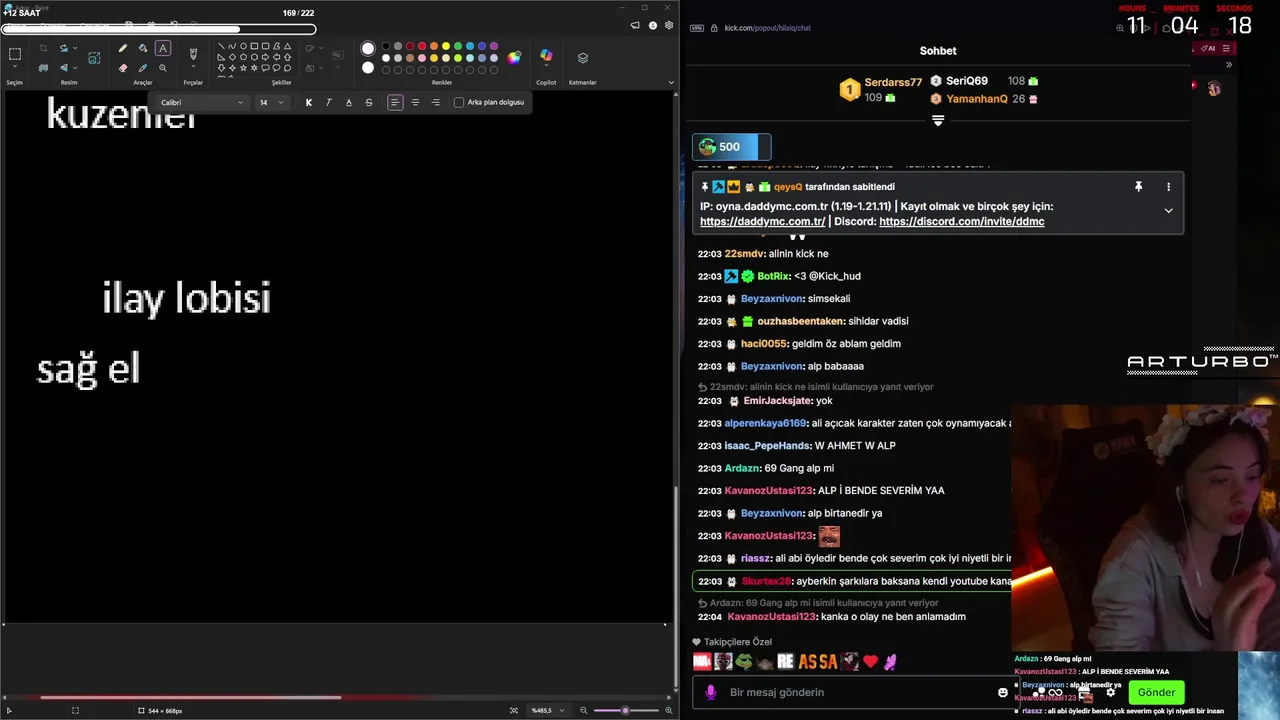Open username SeriQ69 in leaderboard

tap(967, 81)
